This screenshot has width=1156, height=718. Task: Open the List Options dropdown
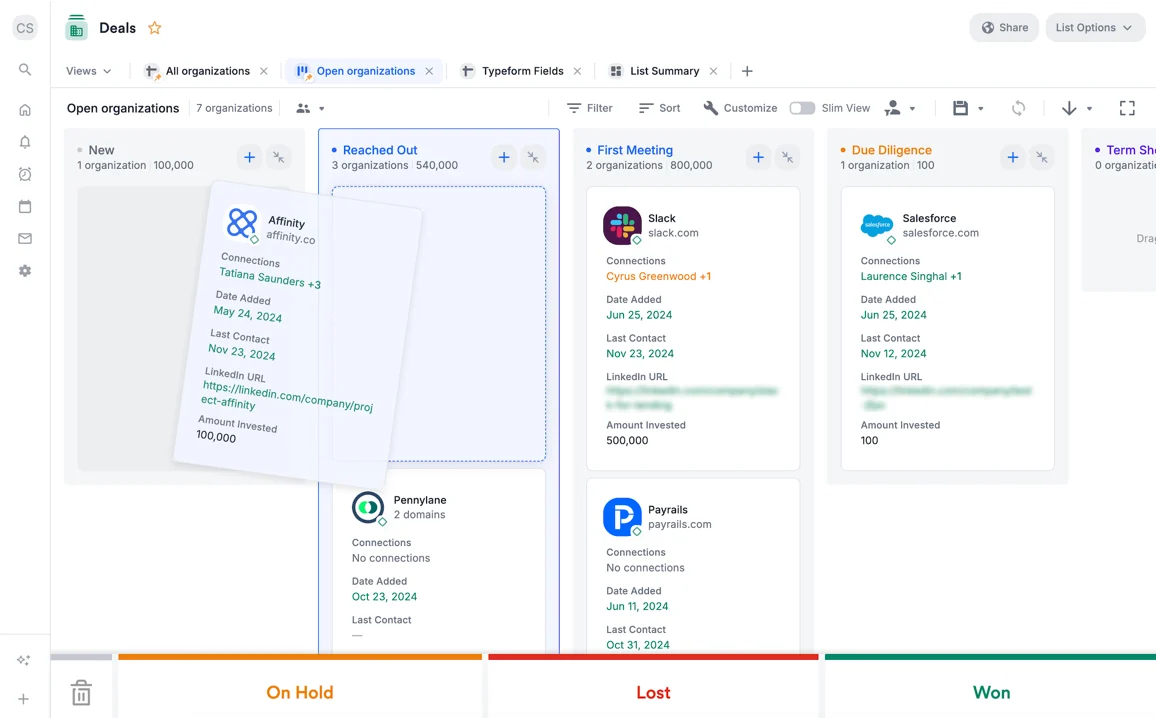1095,28
